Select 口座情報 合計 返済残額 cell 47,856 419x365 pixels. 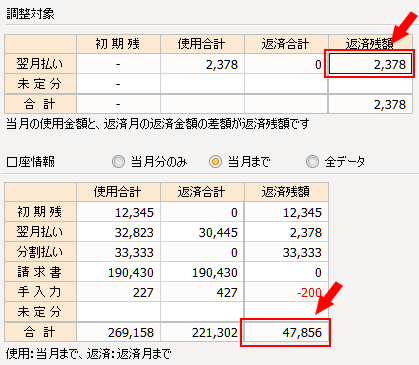pos(286,332)
